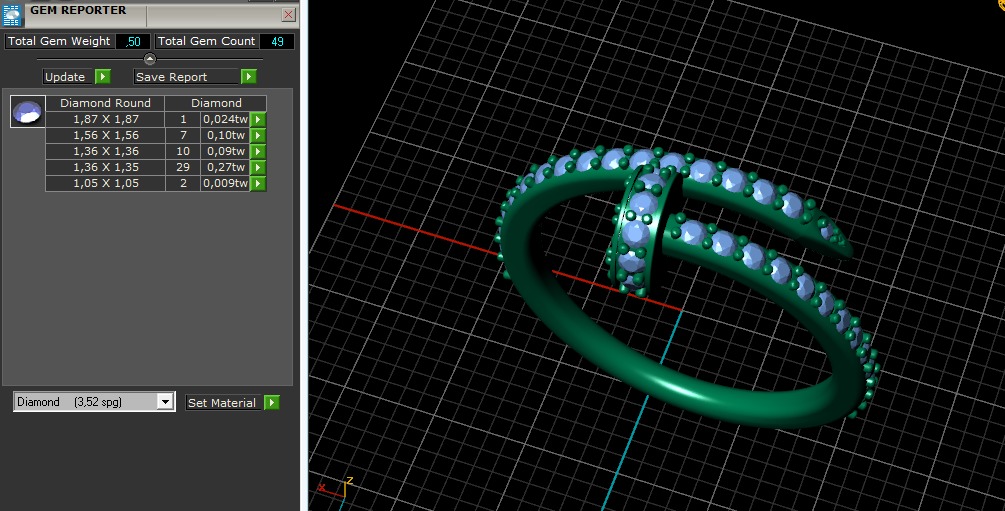Click the Set Material button
The image size is (1005, 511).
pyautogui.click(x=224, y=402)
